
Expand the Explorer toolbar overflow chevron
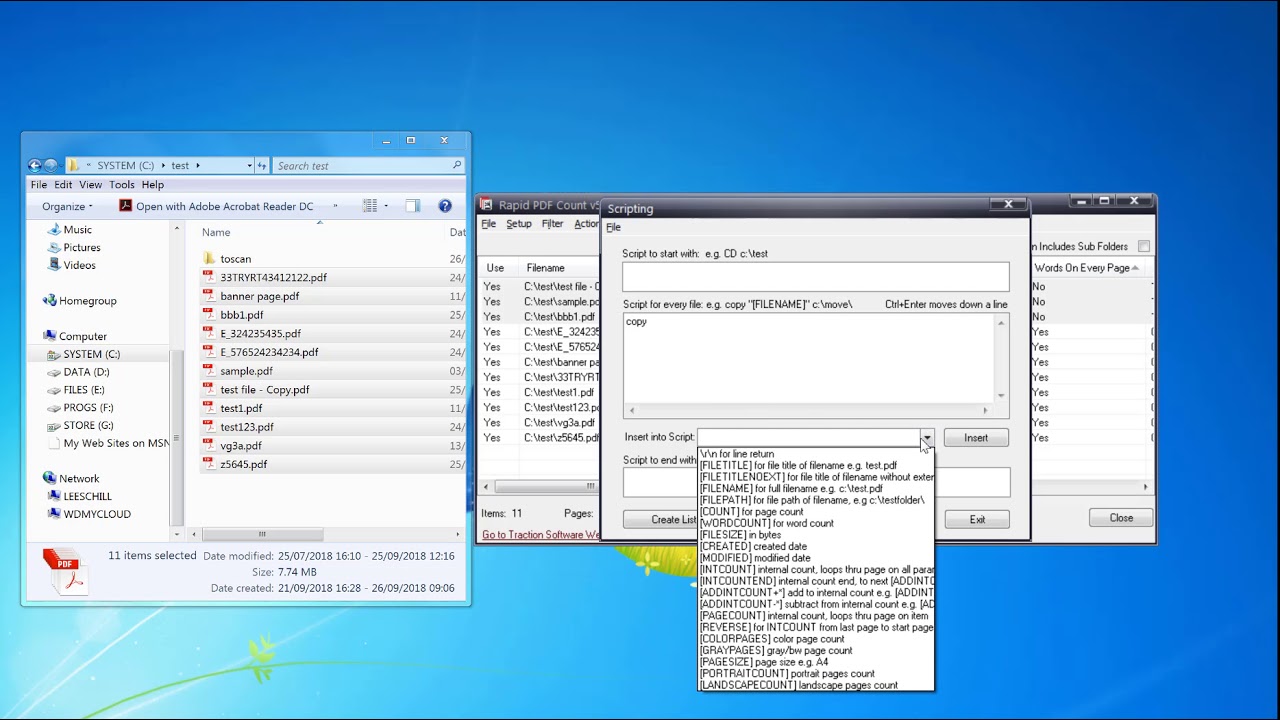tap(335, 206)
